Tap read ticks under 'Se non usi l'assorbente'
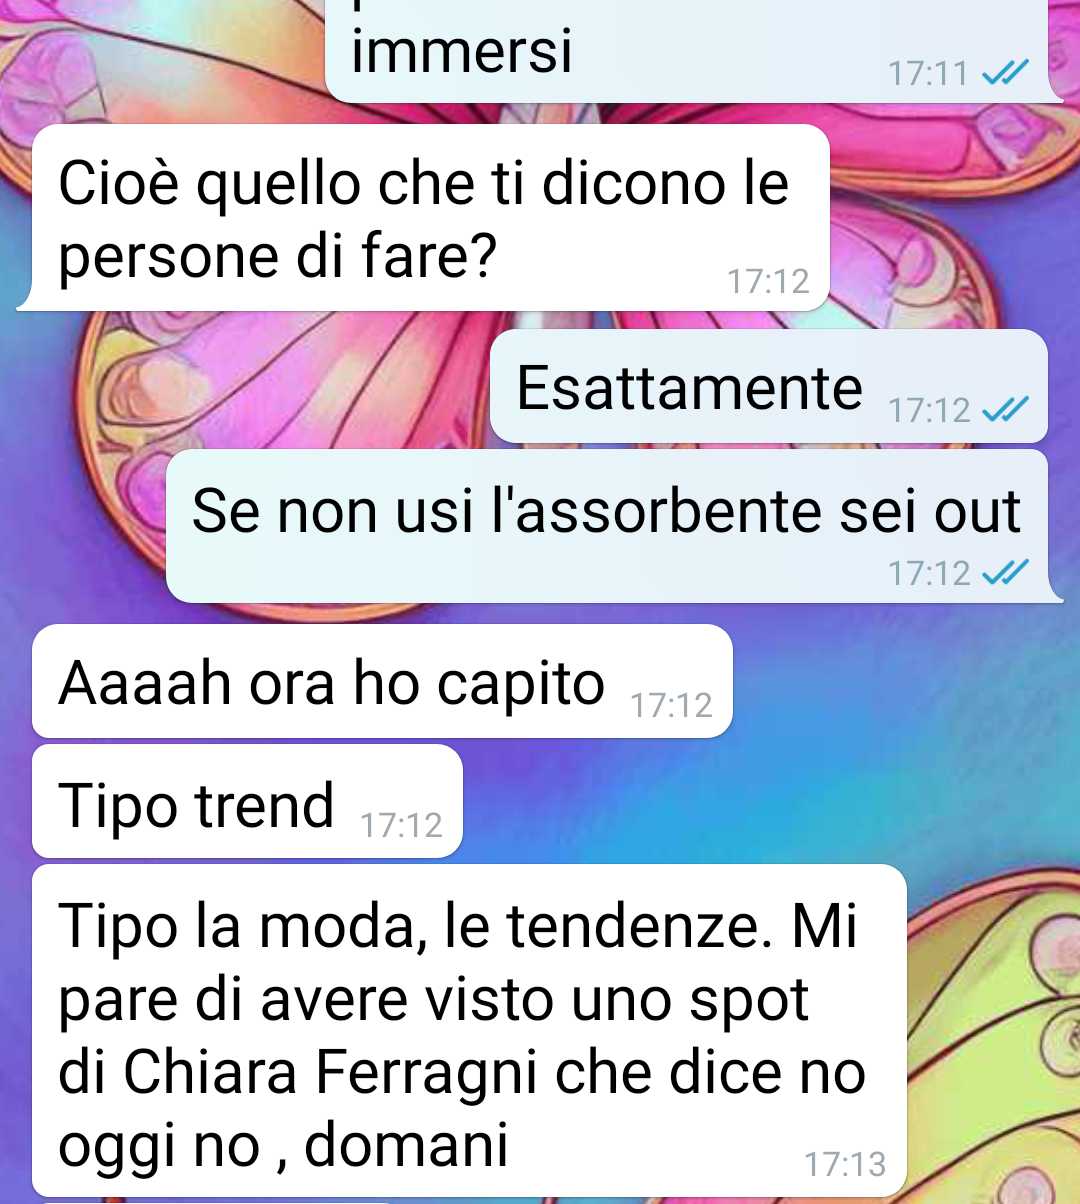 1005,572
